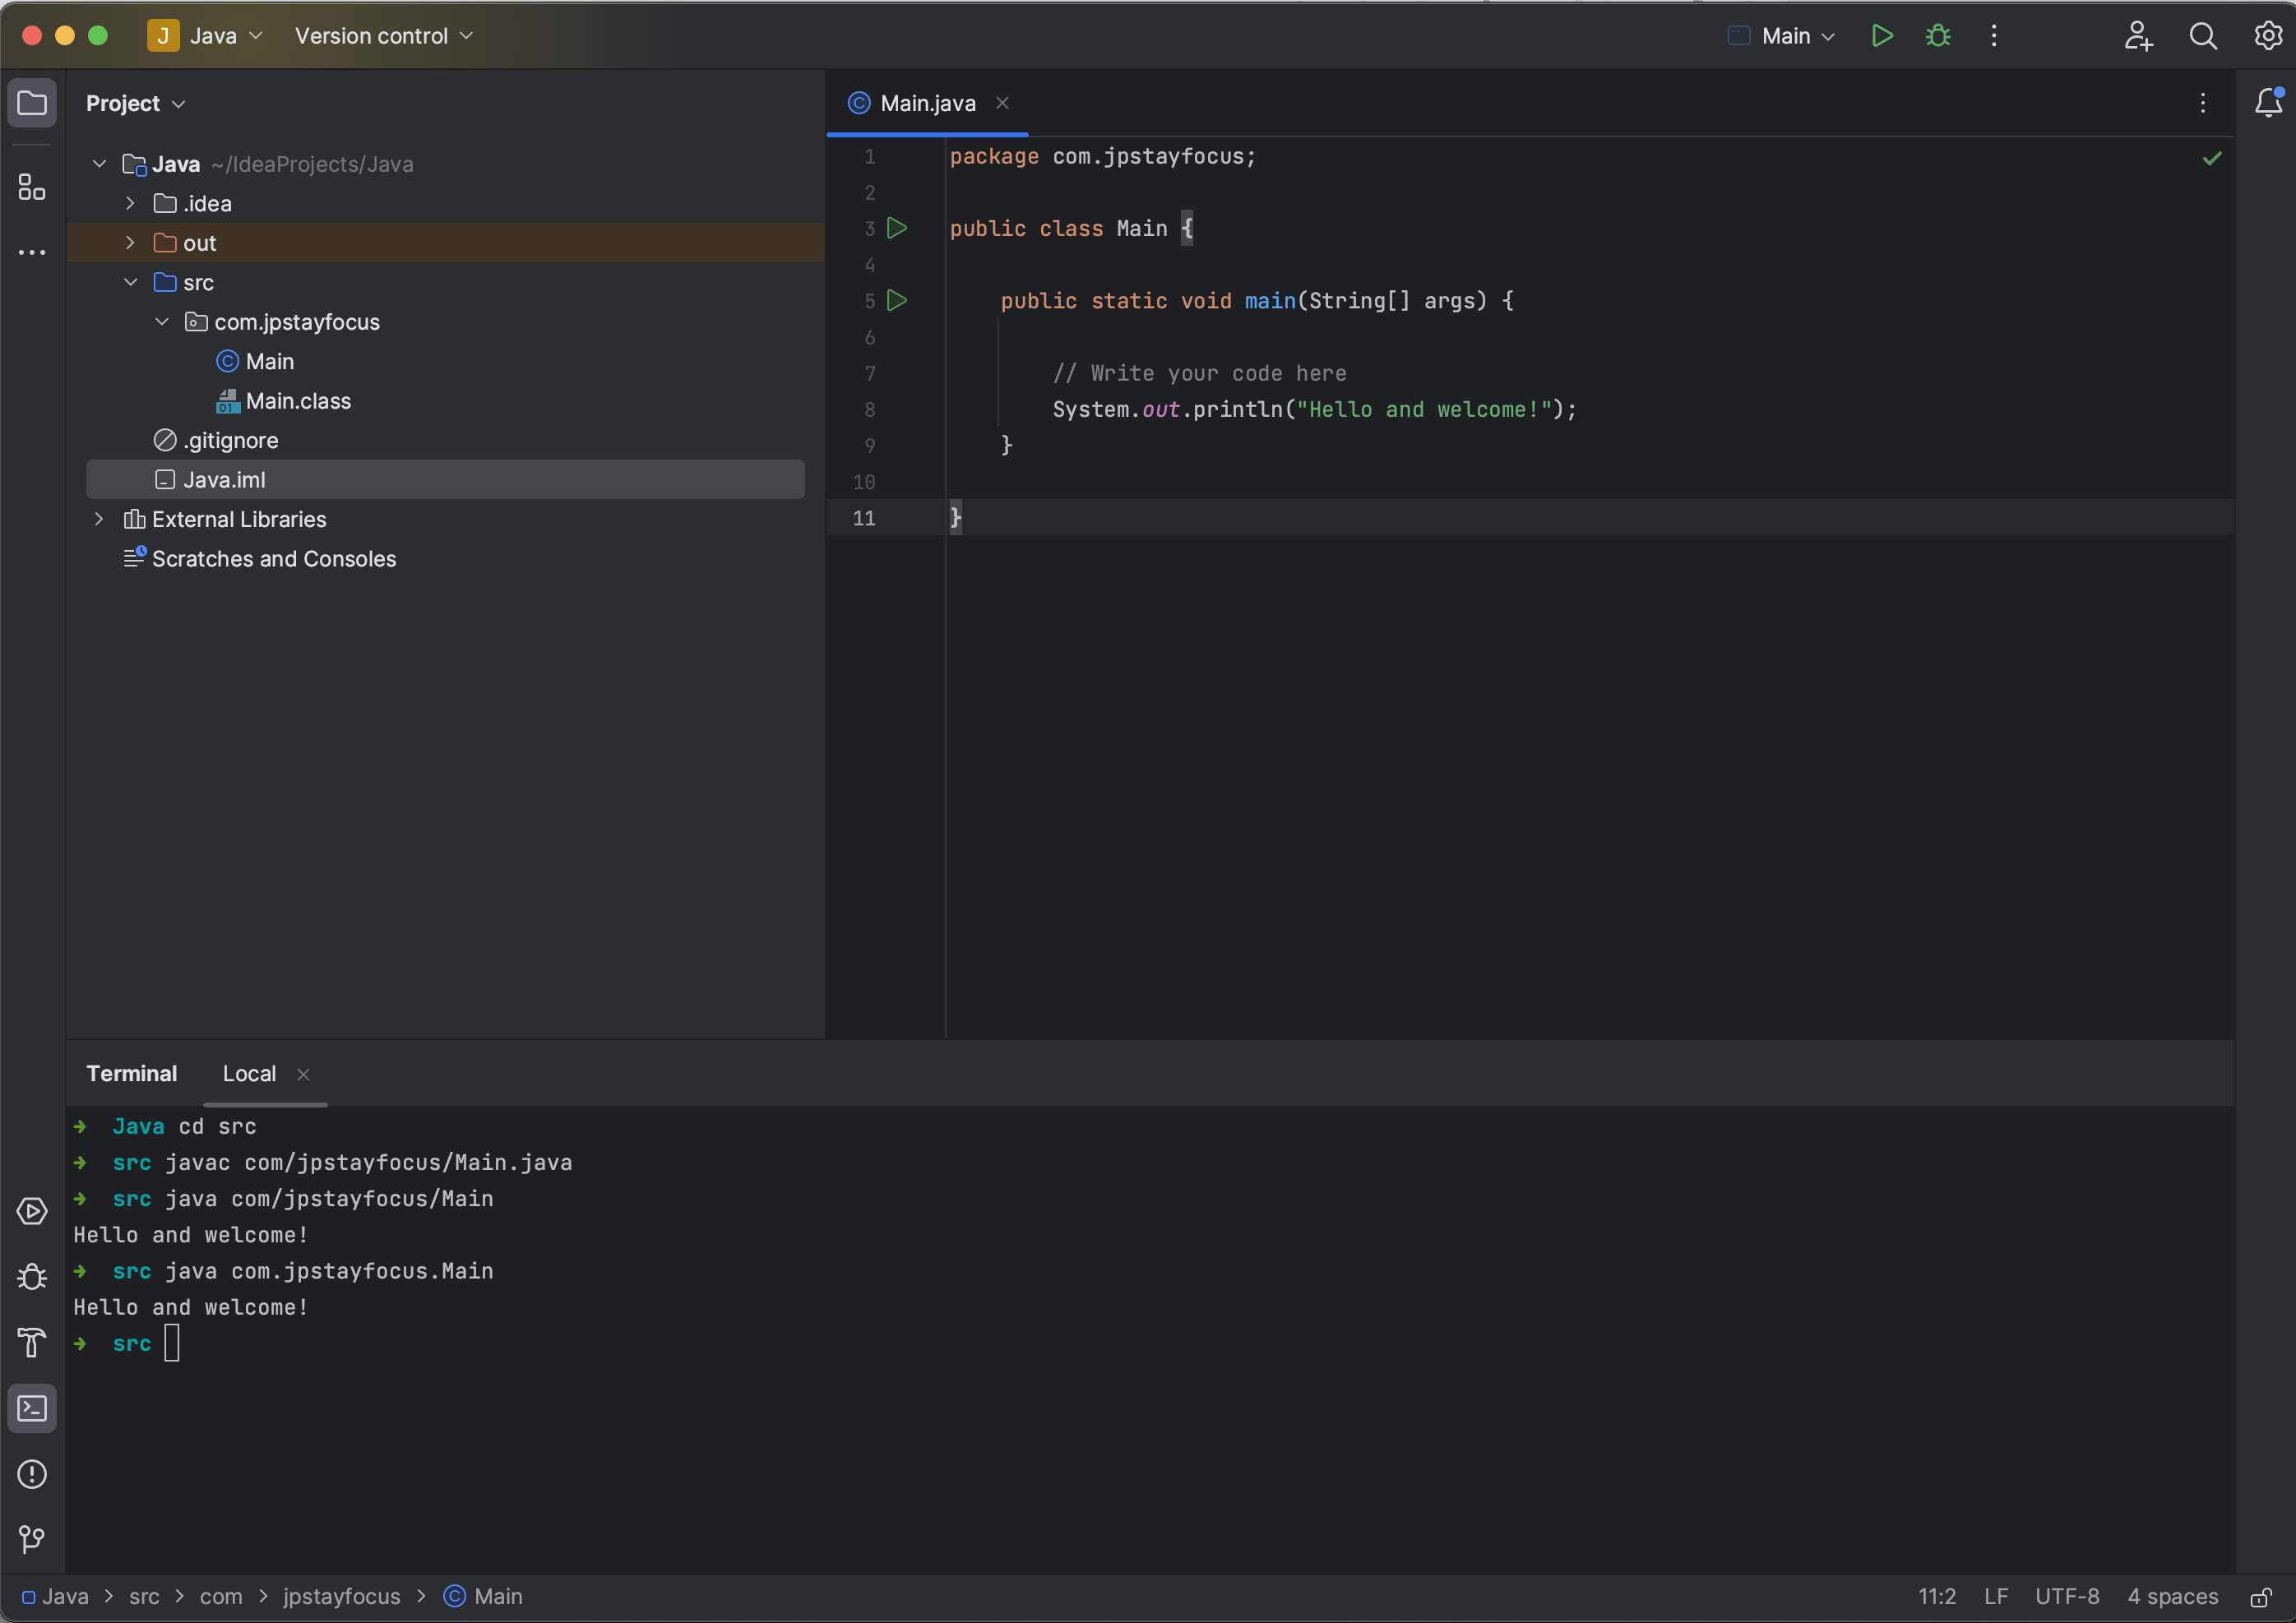This screenshot has height=1623, width=2296.
Task: Toggle the Terminal tool window icon
Action: (x=32, y=1409)
